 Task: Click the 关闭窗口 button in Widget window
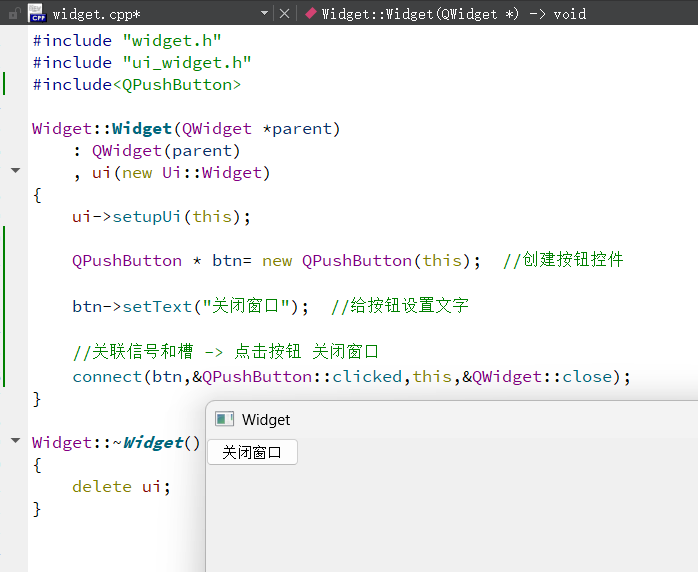tap(252, 452)
